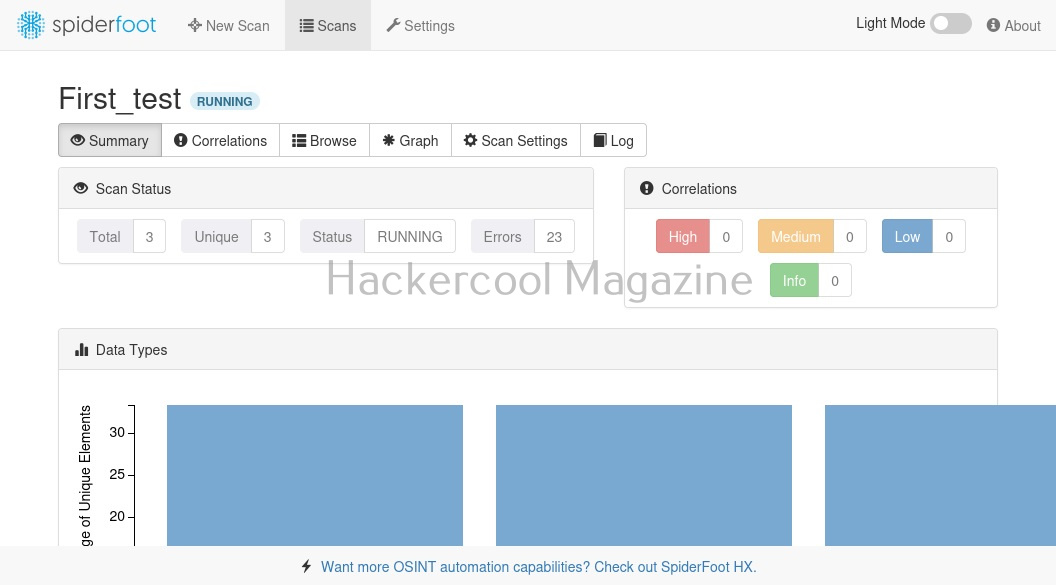Open the SpiderFoot HX promotional link

[x=538, y=567]
